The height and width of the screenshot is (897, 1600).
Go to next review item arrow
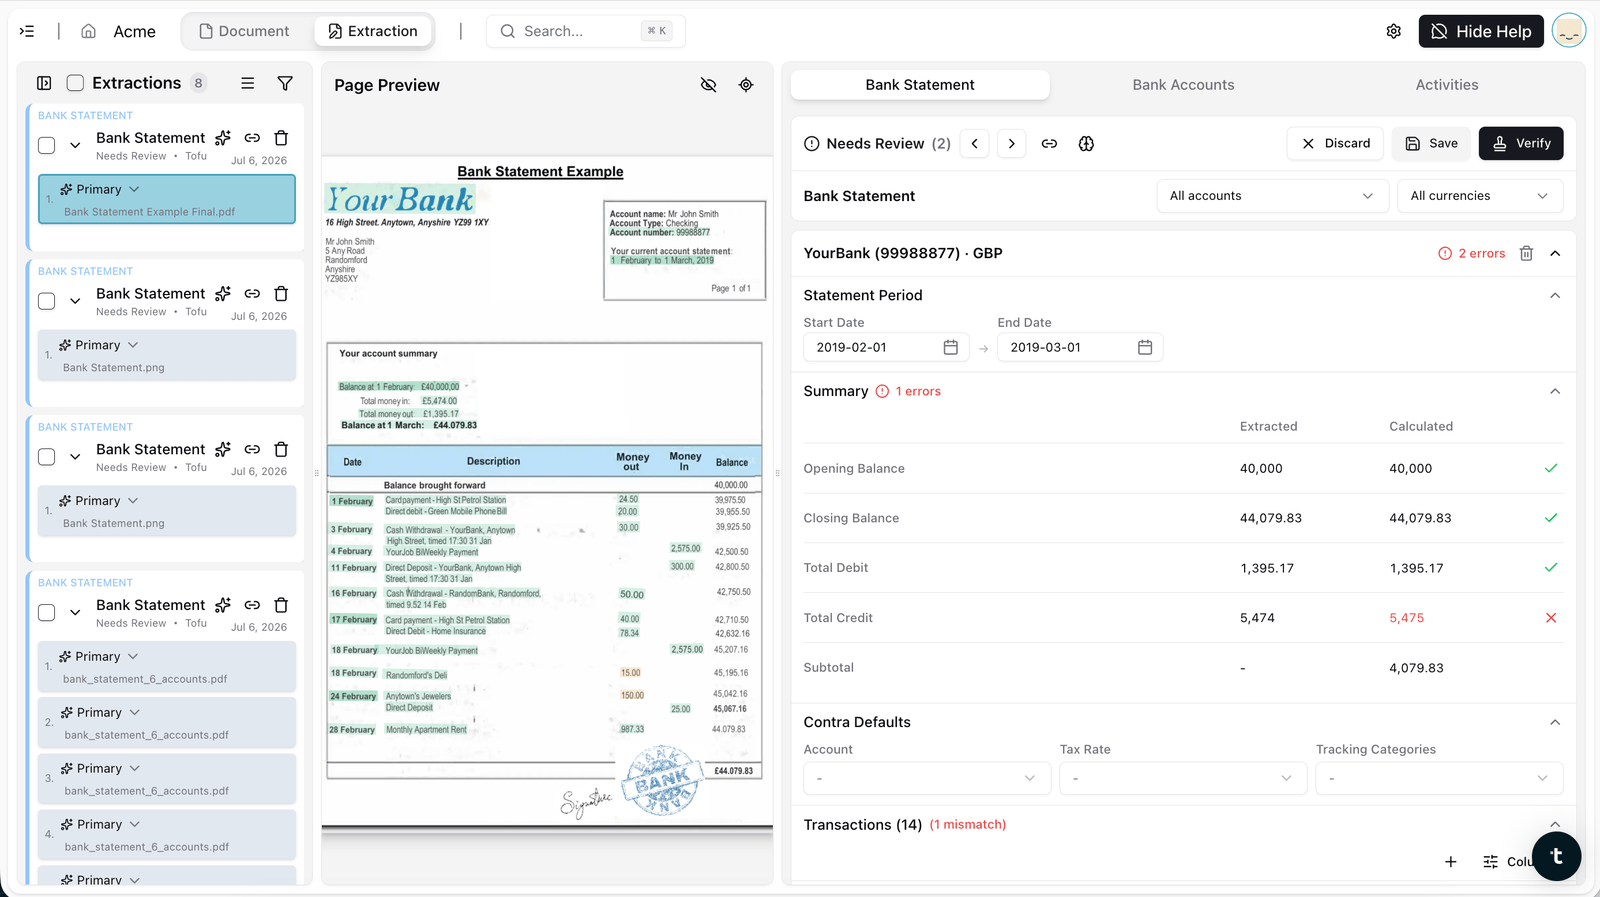point(1012,143)
